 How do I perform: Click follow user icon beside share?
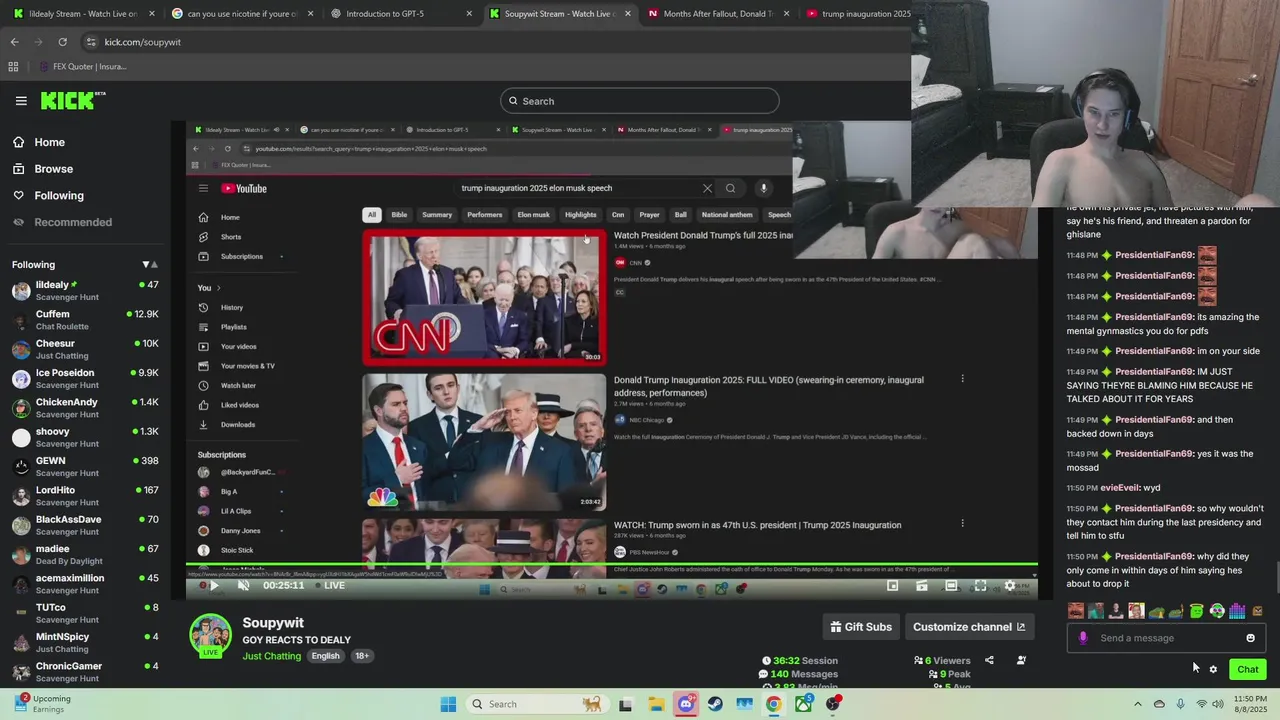coord(1021,660)
